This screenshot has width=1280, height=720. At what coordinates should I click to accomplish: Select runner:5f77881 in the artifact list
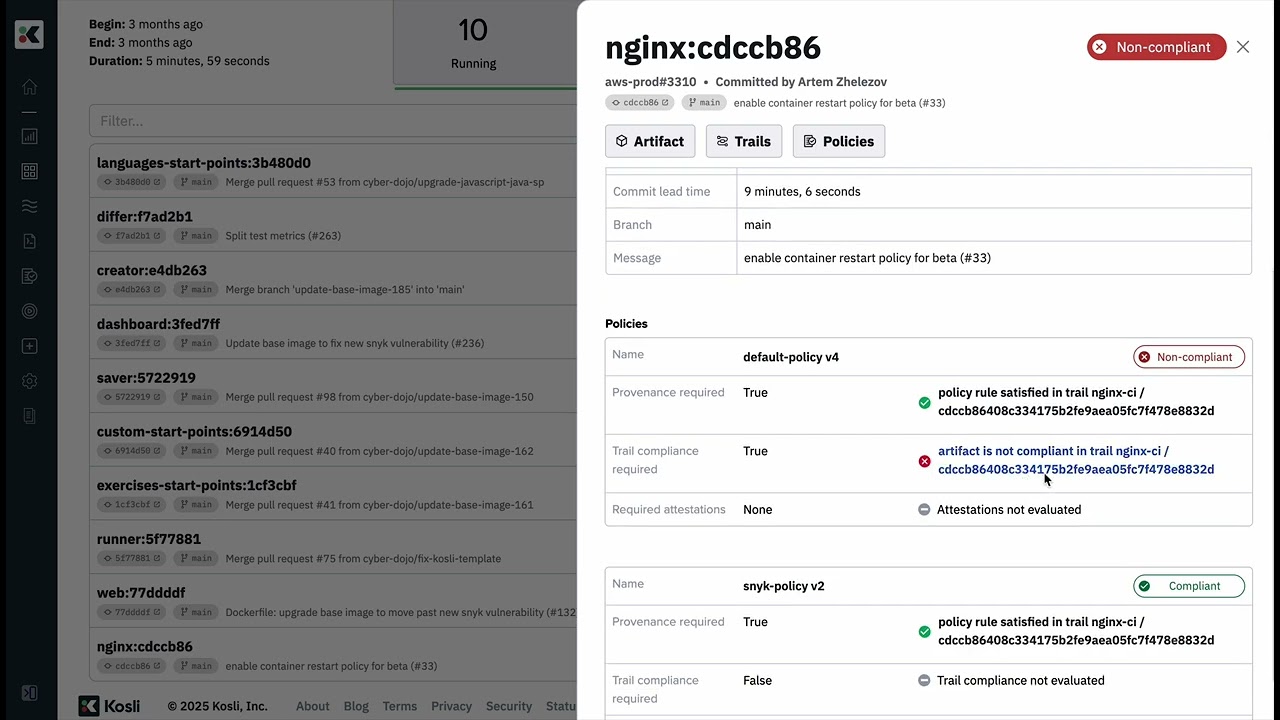[149, 539]
